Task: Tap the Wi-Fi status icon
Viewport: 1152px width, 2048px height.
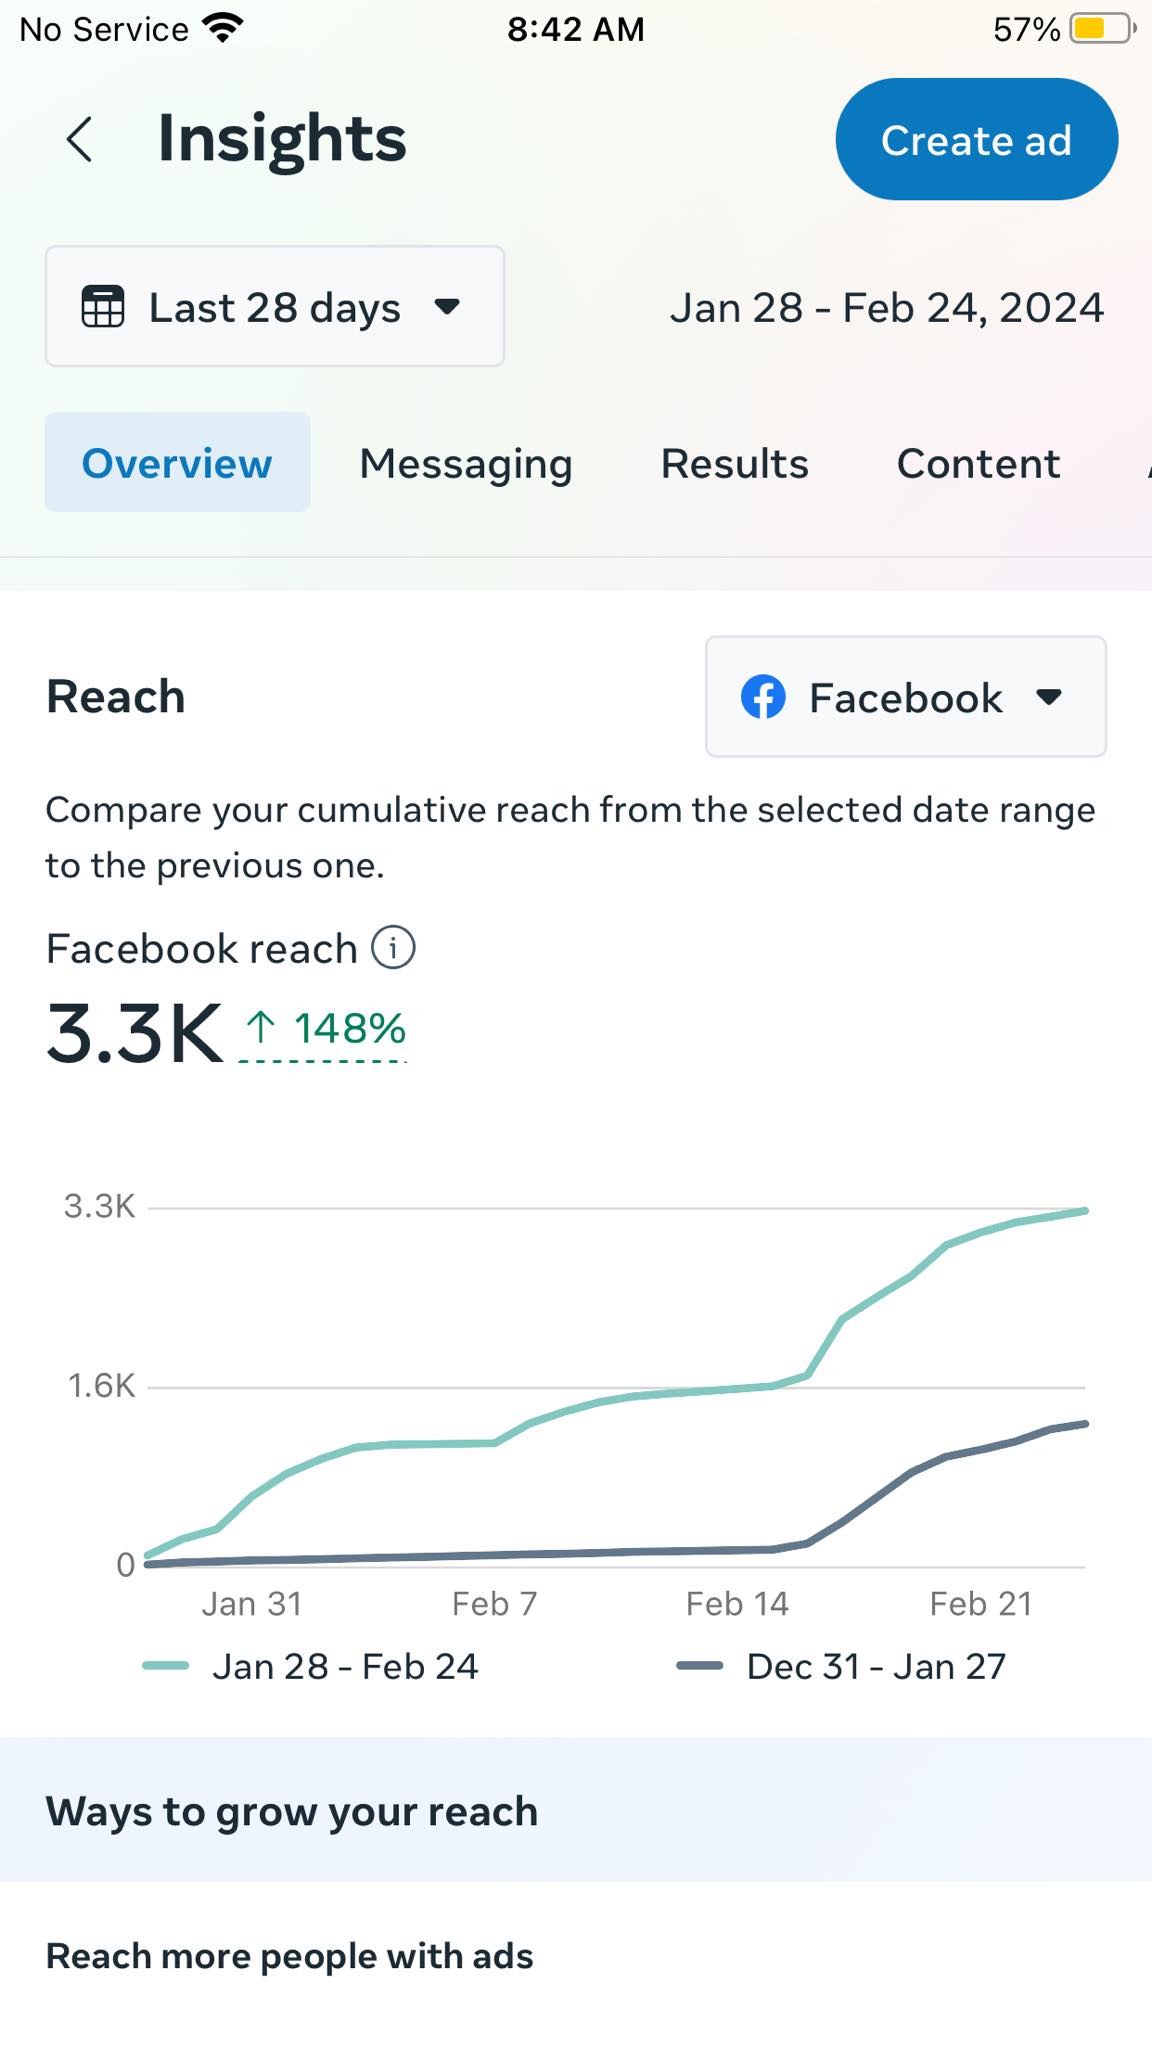Action: coord(222,28)
